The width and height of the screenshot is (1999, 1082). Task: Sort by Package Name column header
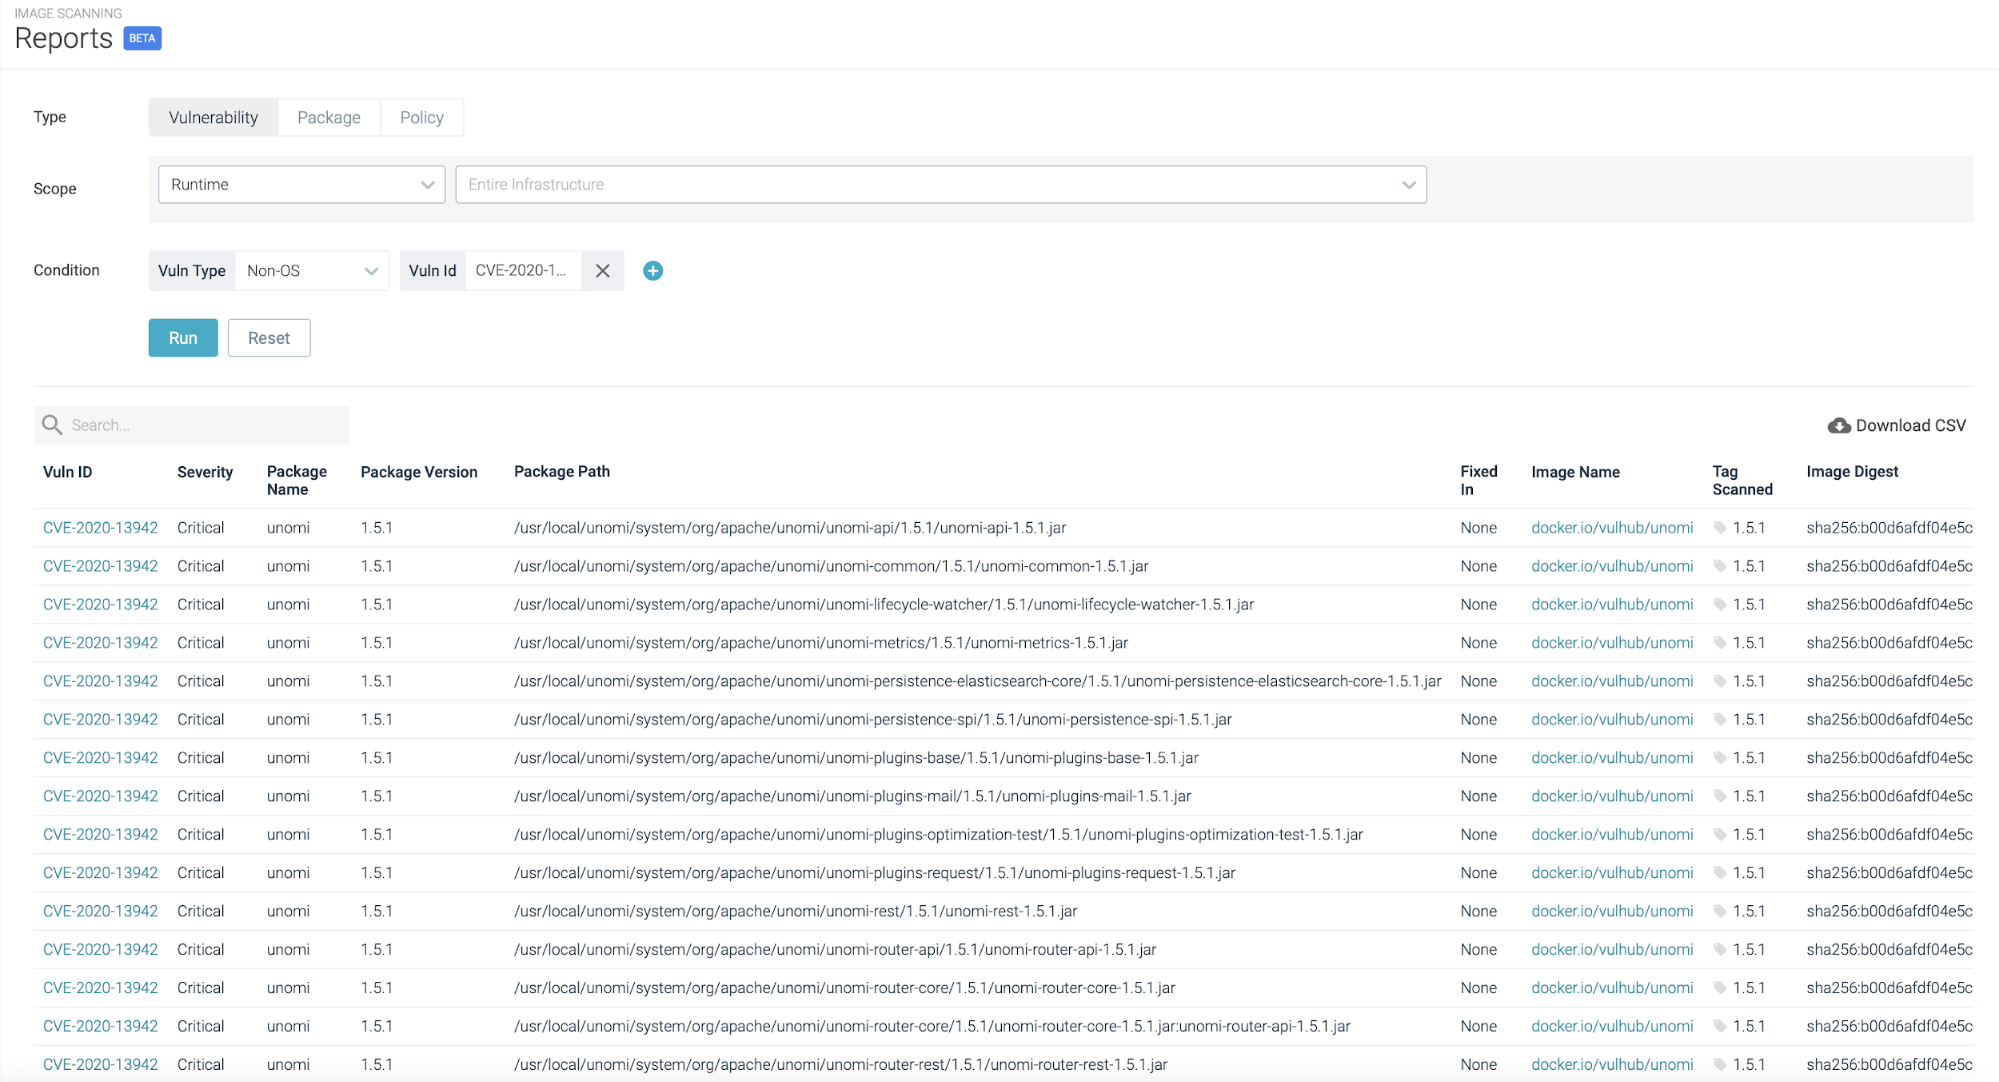pos(297,480)
